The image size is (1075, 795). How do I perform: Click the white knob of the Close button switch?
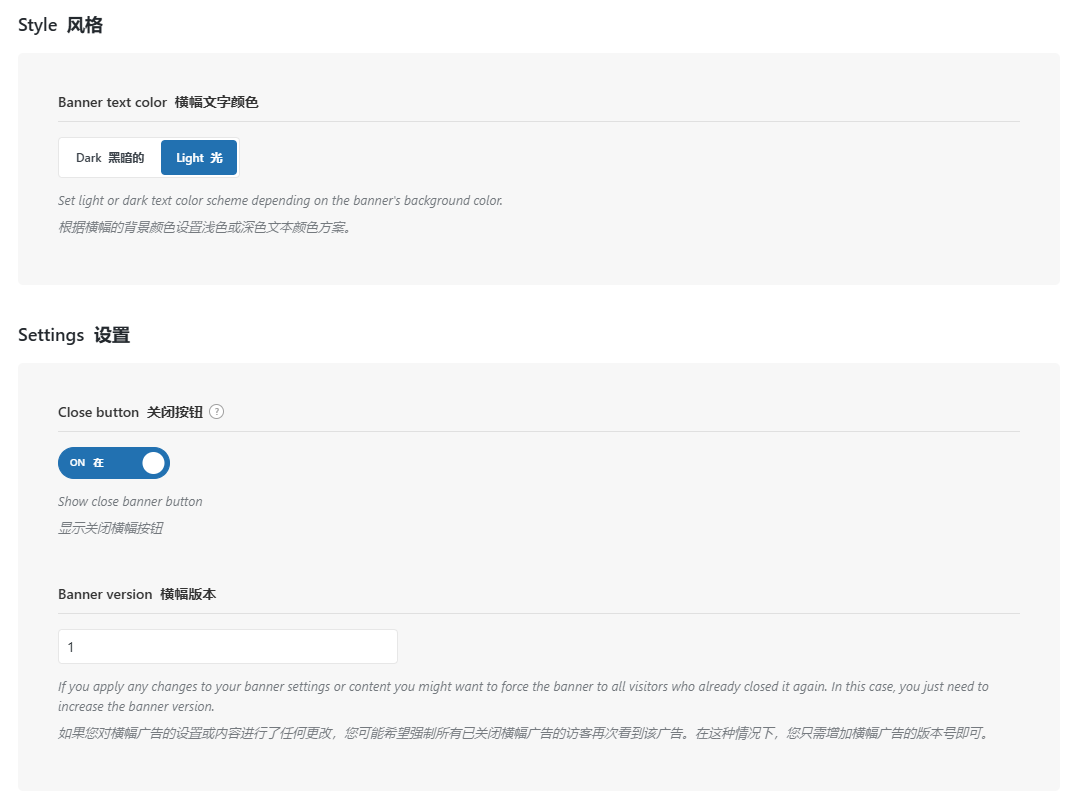[153, 463]
